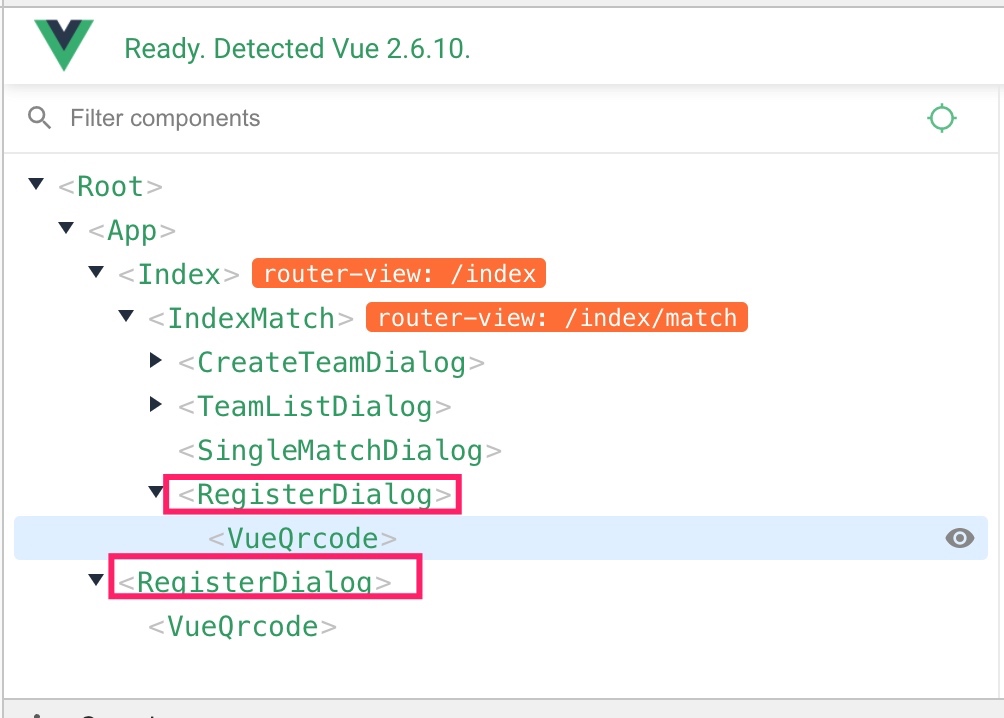1004x718 pixels.
Task: Collapse the Root tree node
Action: (36, 184)
